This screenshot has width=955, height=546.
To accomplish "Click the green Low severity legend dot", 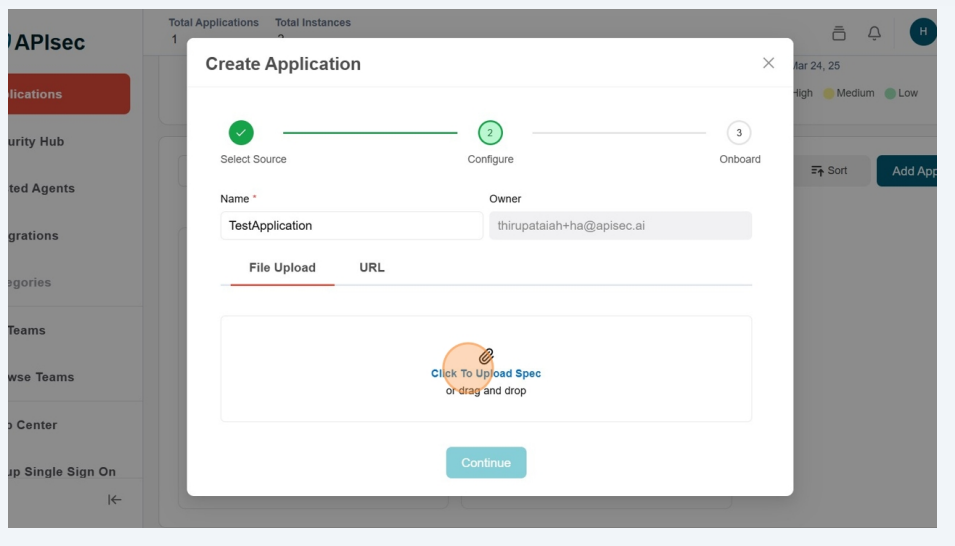I will [x=889, y=94].
